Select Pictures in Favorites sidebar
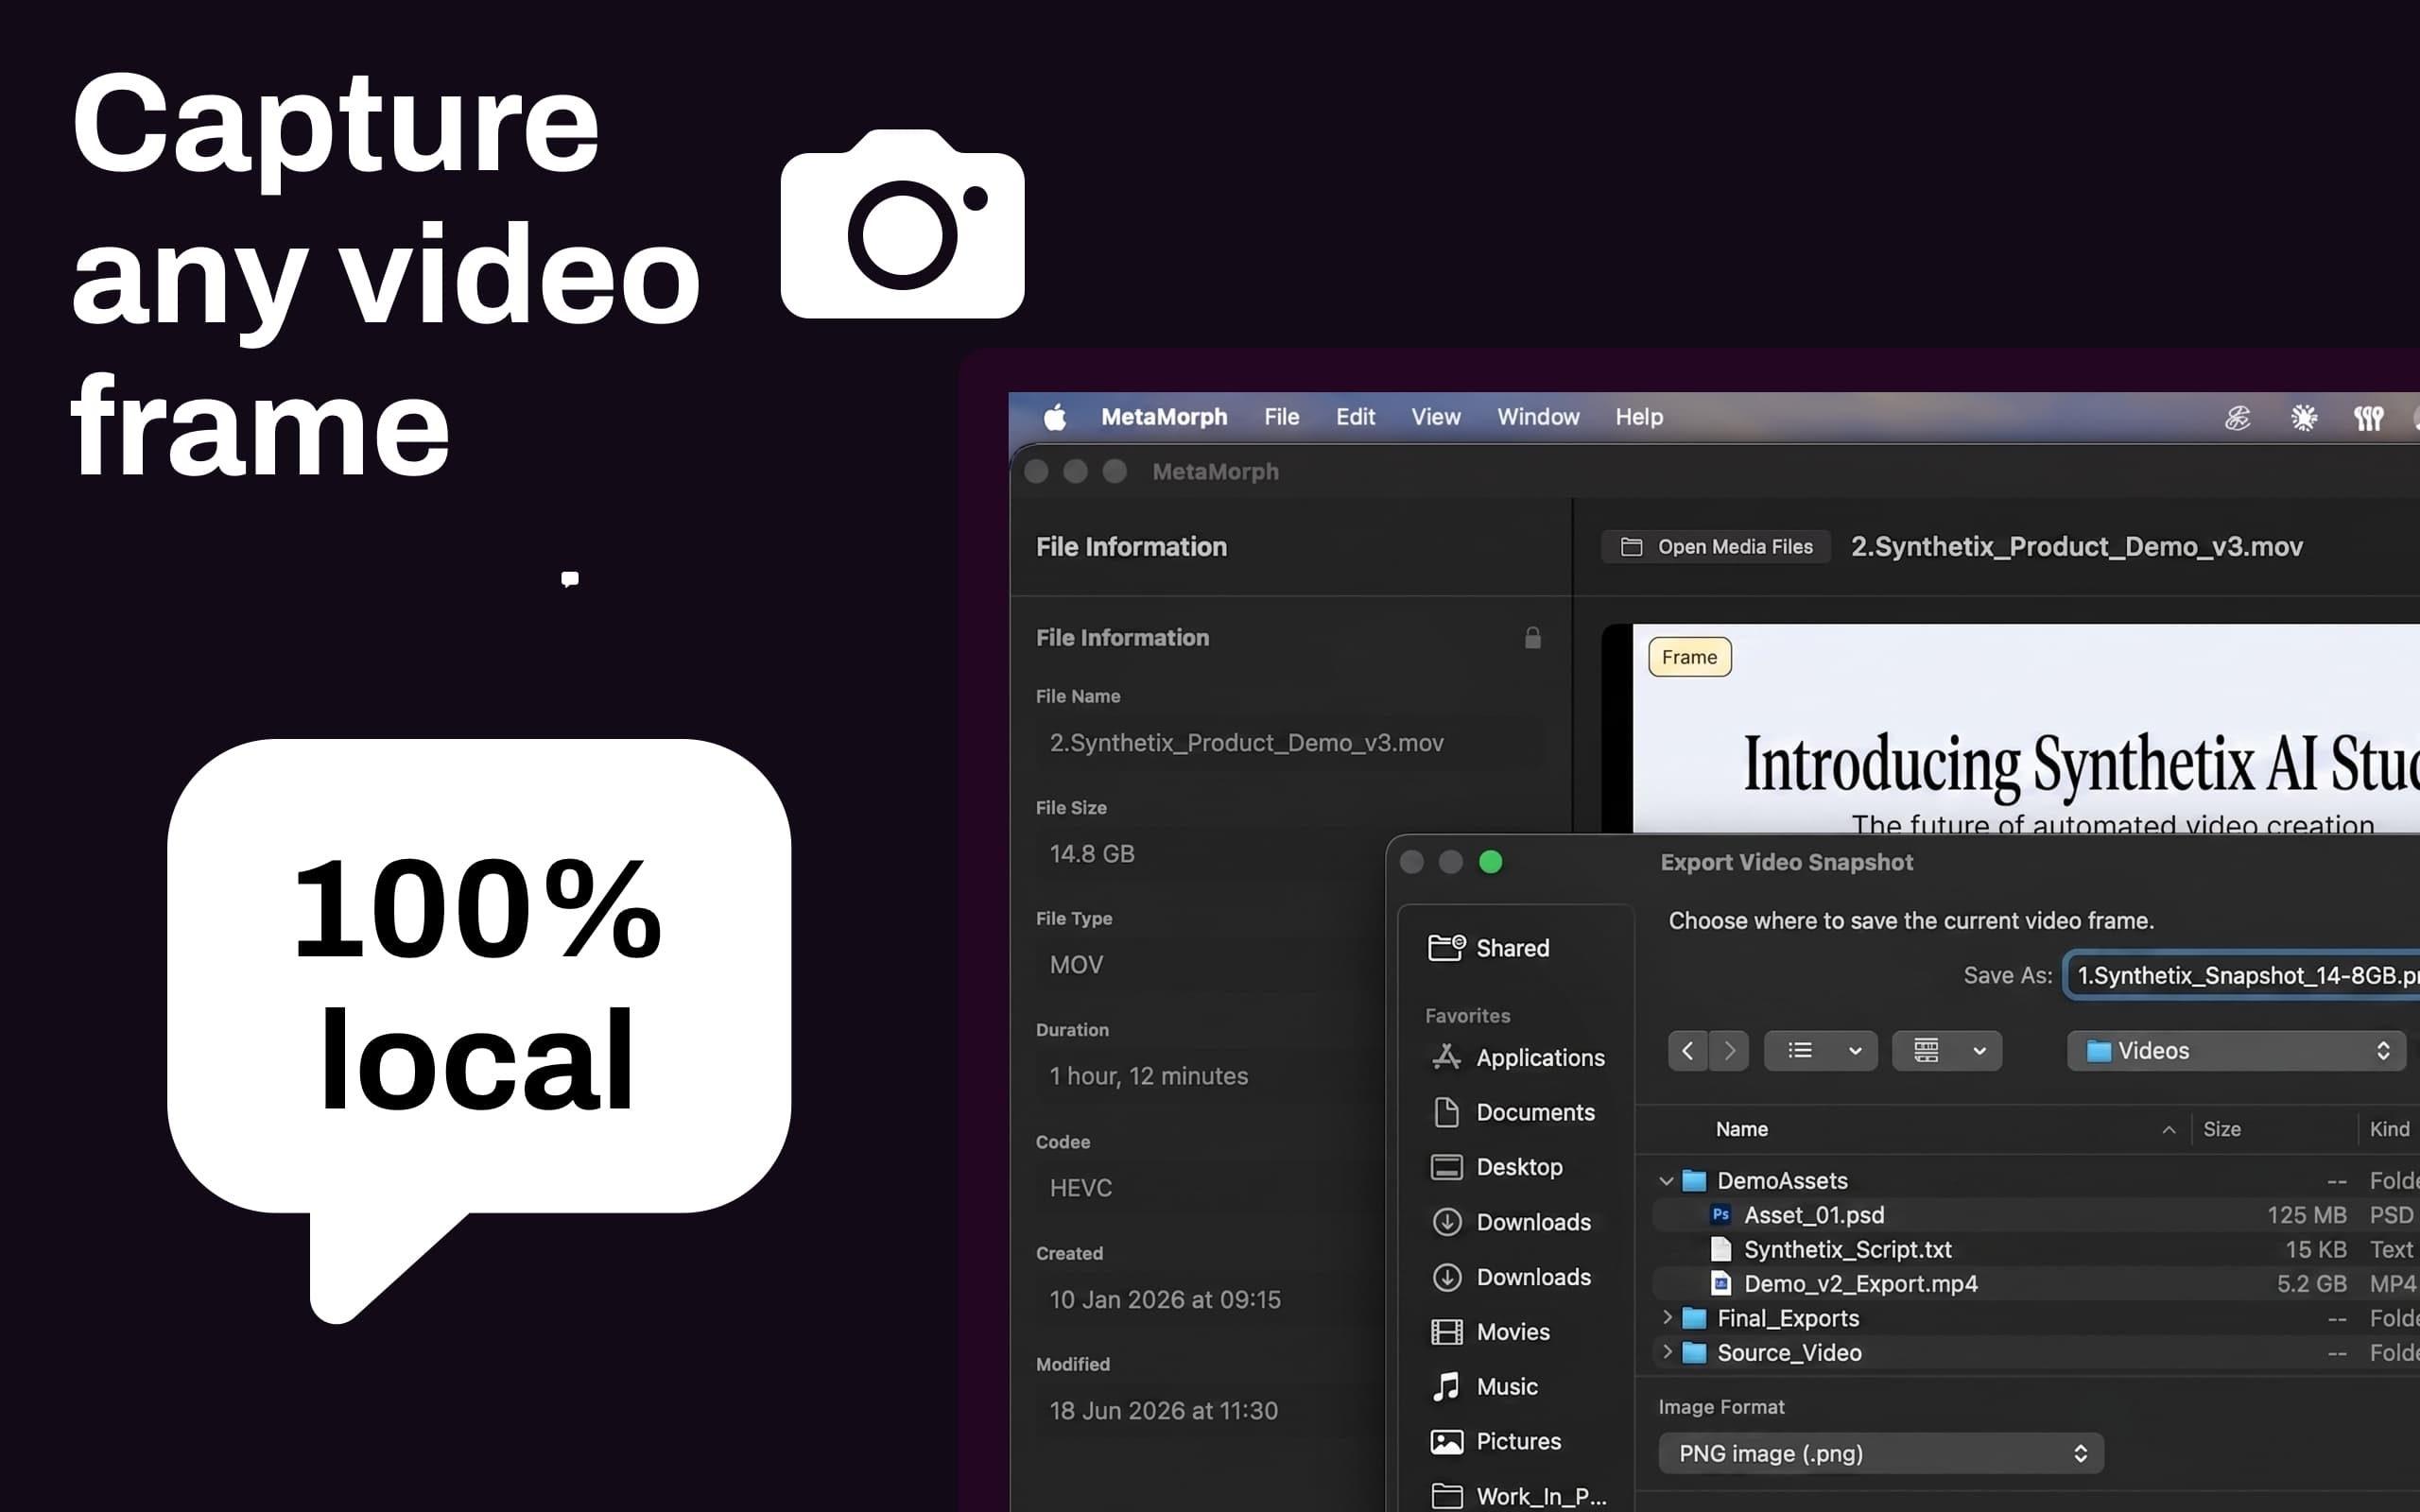The width and height of the screenshot is (2420, 1512). coord(1515,1442)
